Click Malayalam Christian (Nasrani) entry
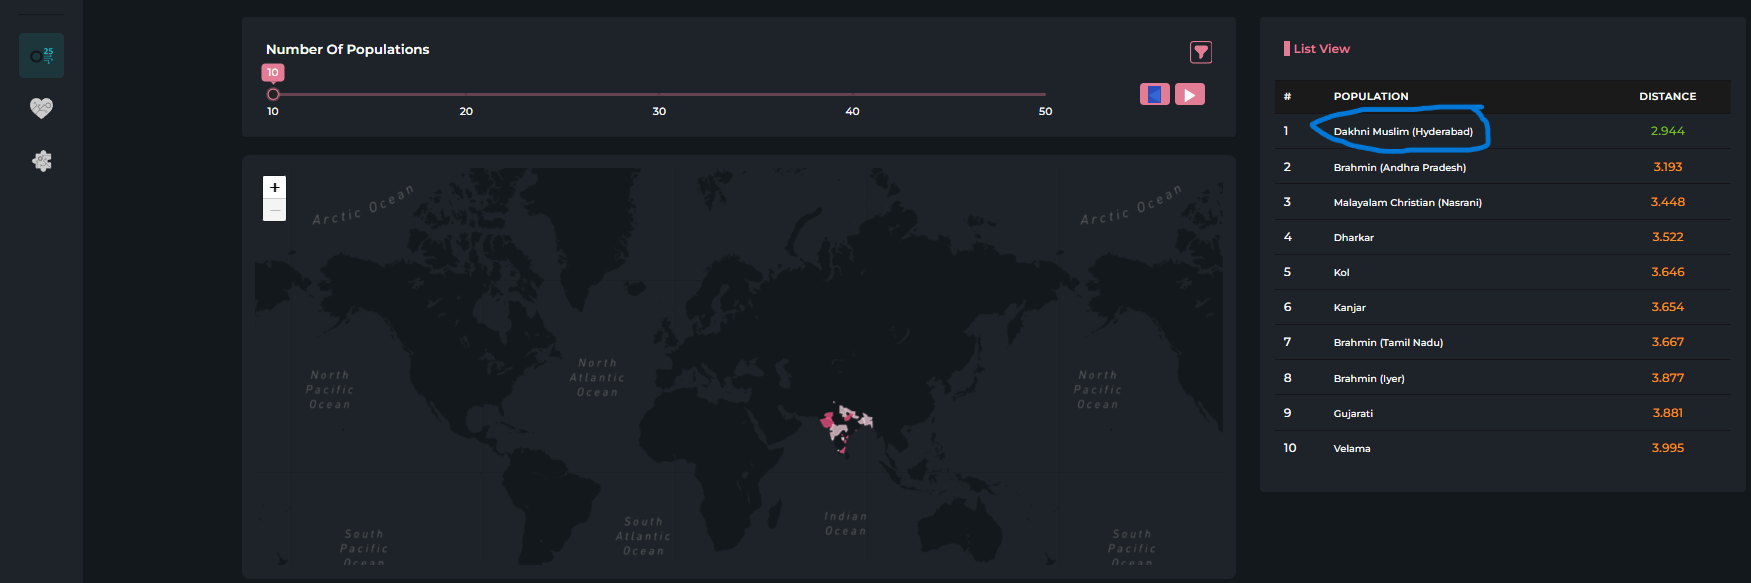Viewport: 1751px width, 583px height. click(x=1407, y=203)
